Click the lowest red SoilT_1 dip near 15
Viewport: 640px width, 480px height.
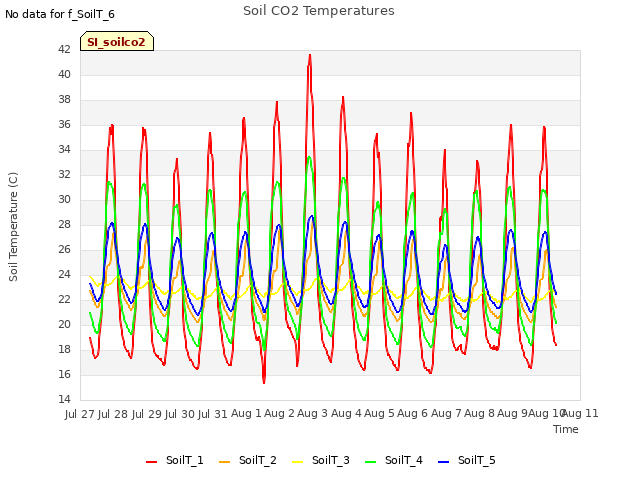(x=264, y=382)
